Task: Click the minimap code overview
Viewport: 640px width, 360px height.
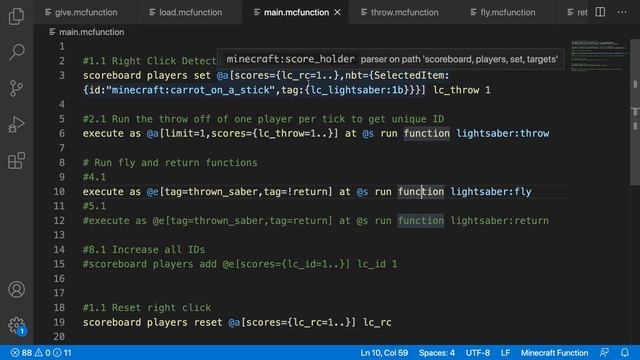Action: [598, 56]
